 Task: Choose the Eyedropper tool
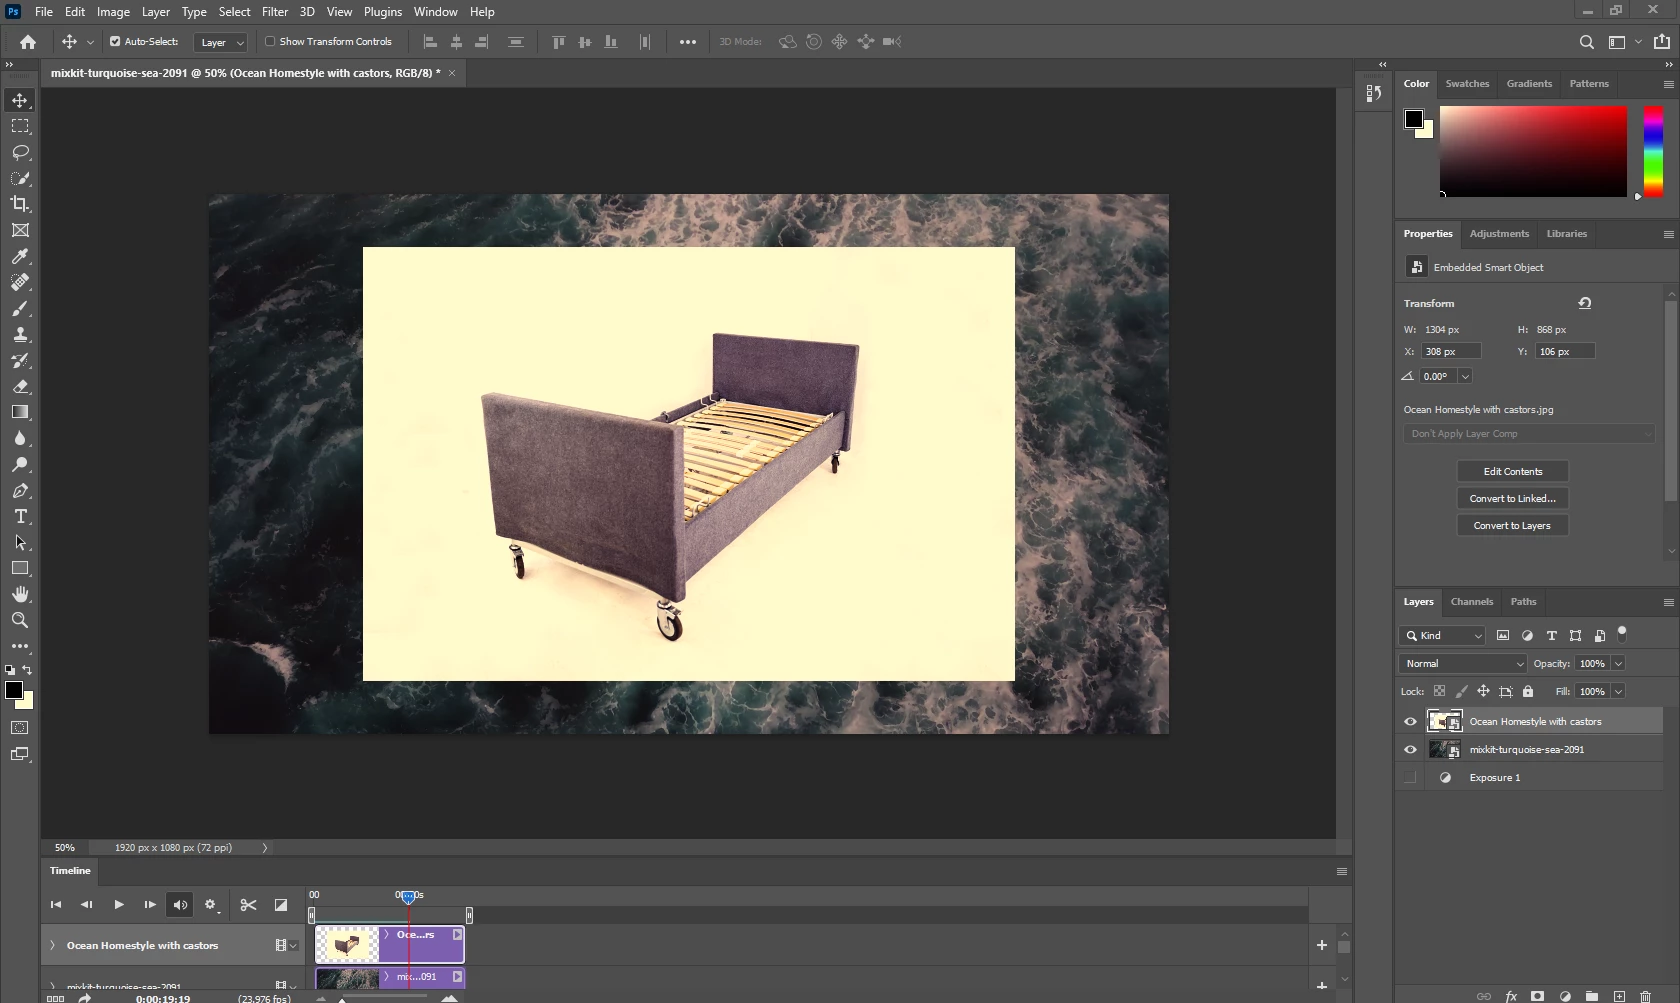coord(20,256)
